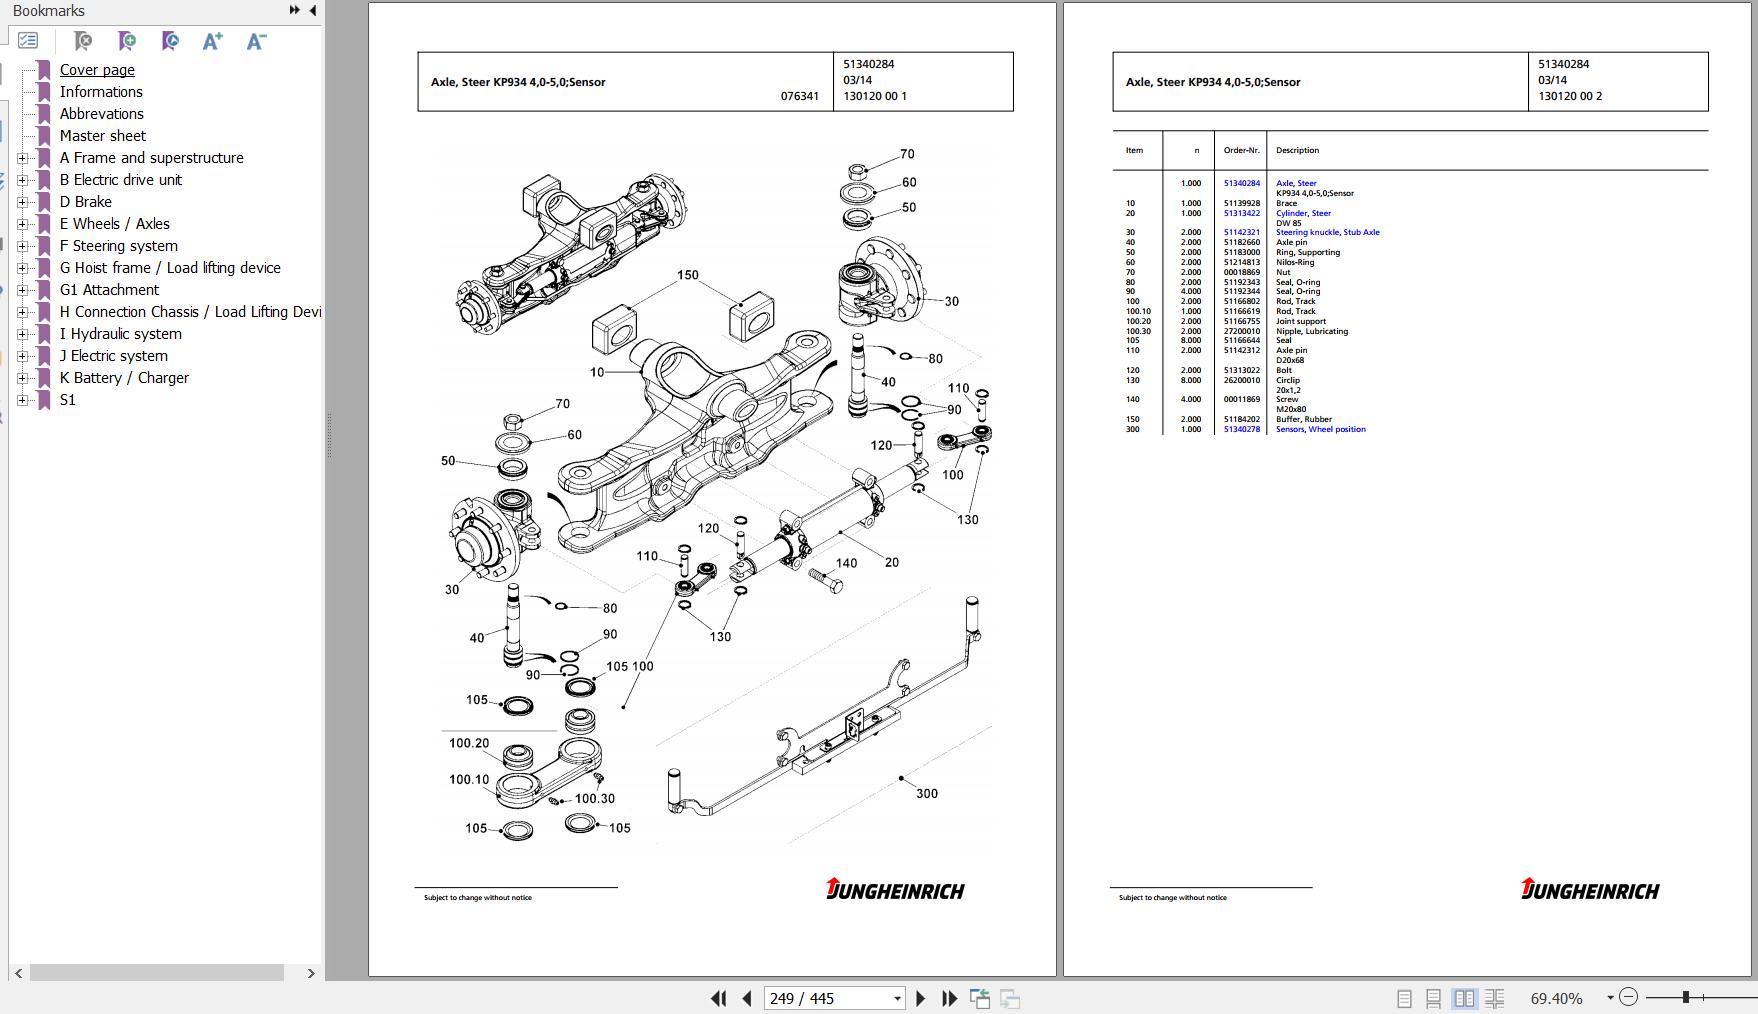1758x1014 pixels.
Task: Click the add new bookmark icon
Action: (127, 41)
